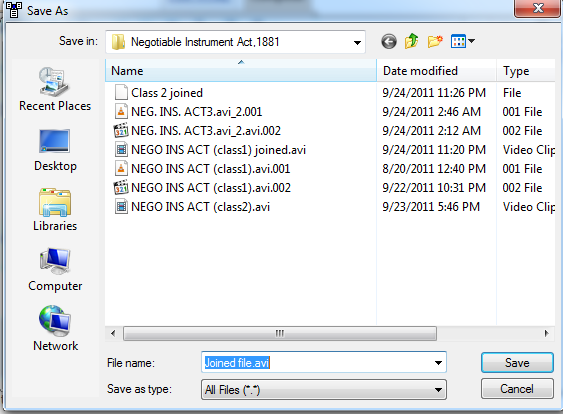Click date '9/24/2011 2:12 AM'
This screenshot has height=414, width=563.
(431, 131)
